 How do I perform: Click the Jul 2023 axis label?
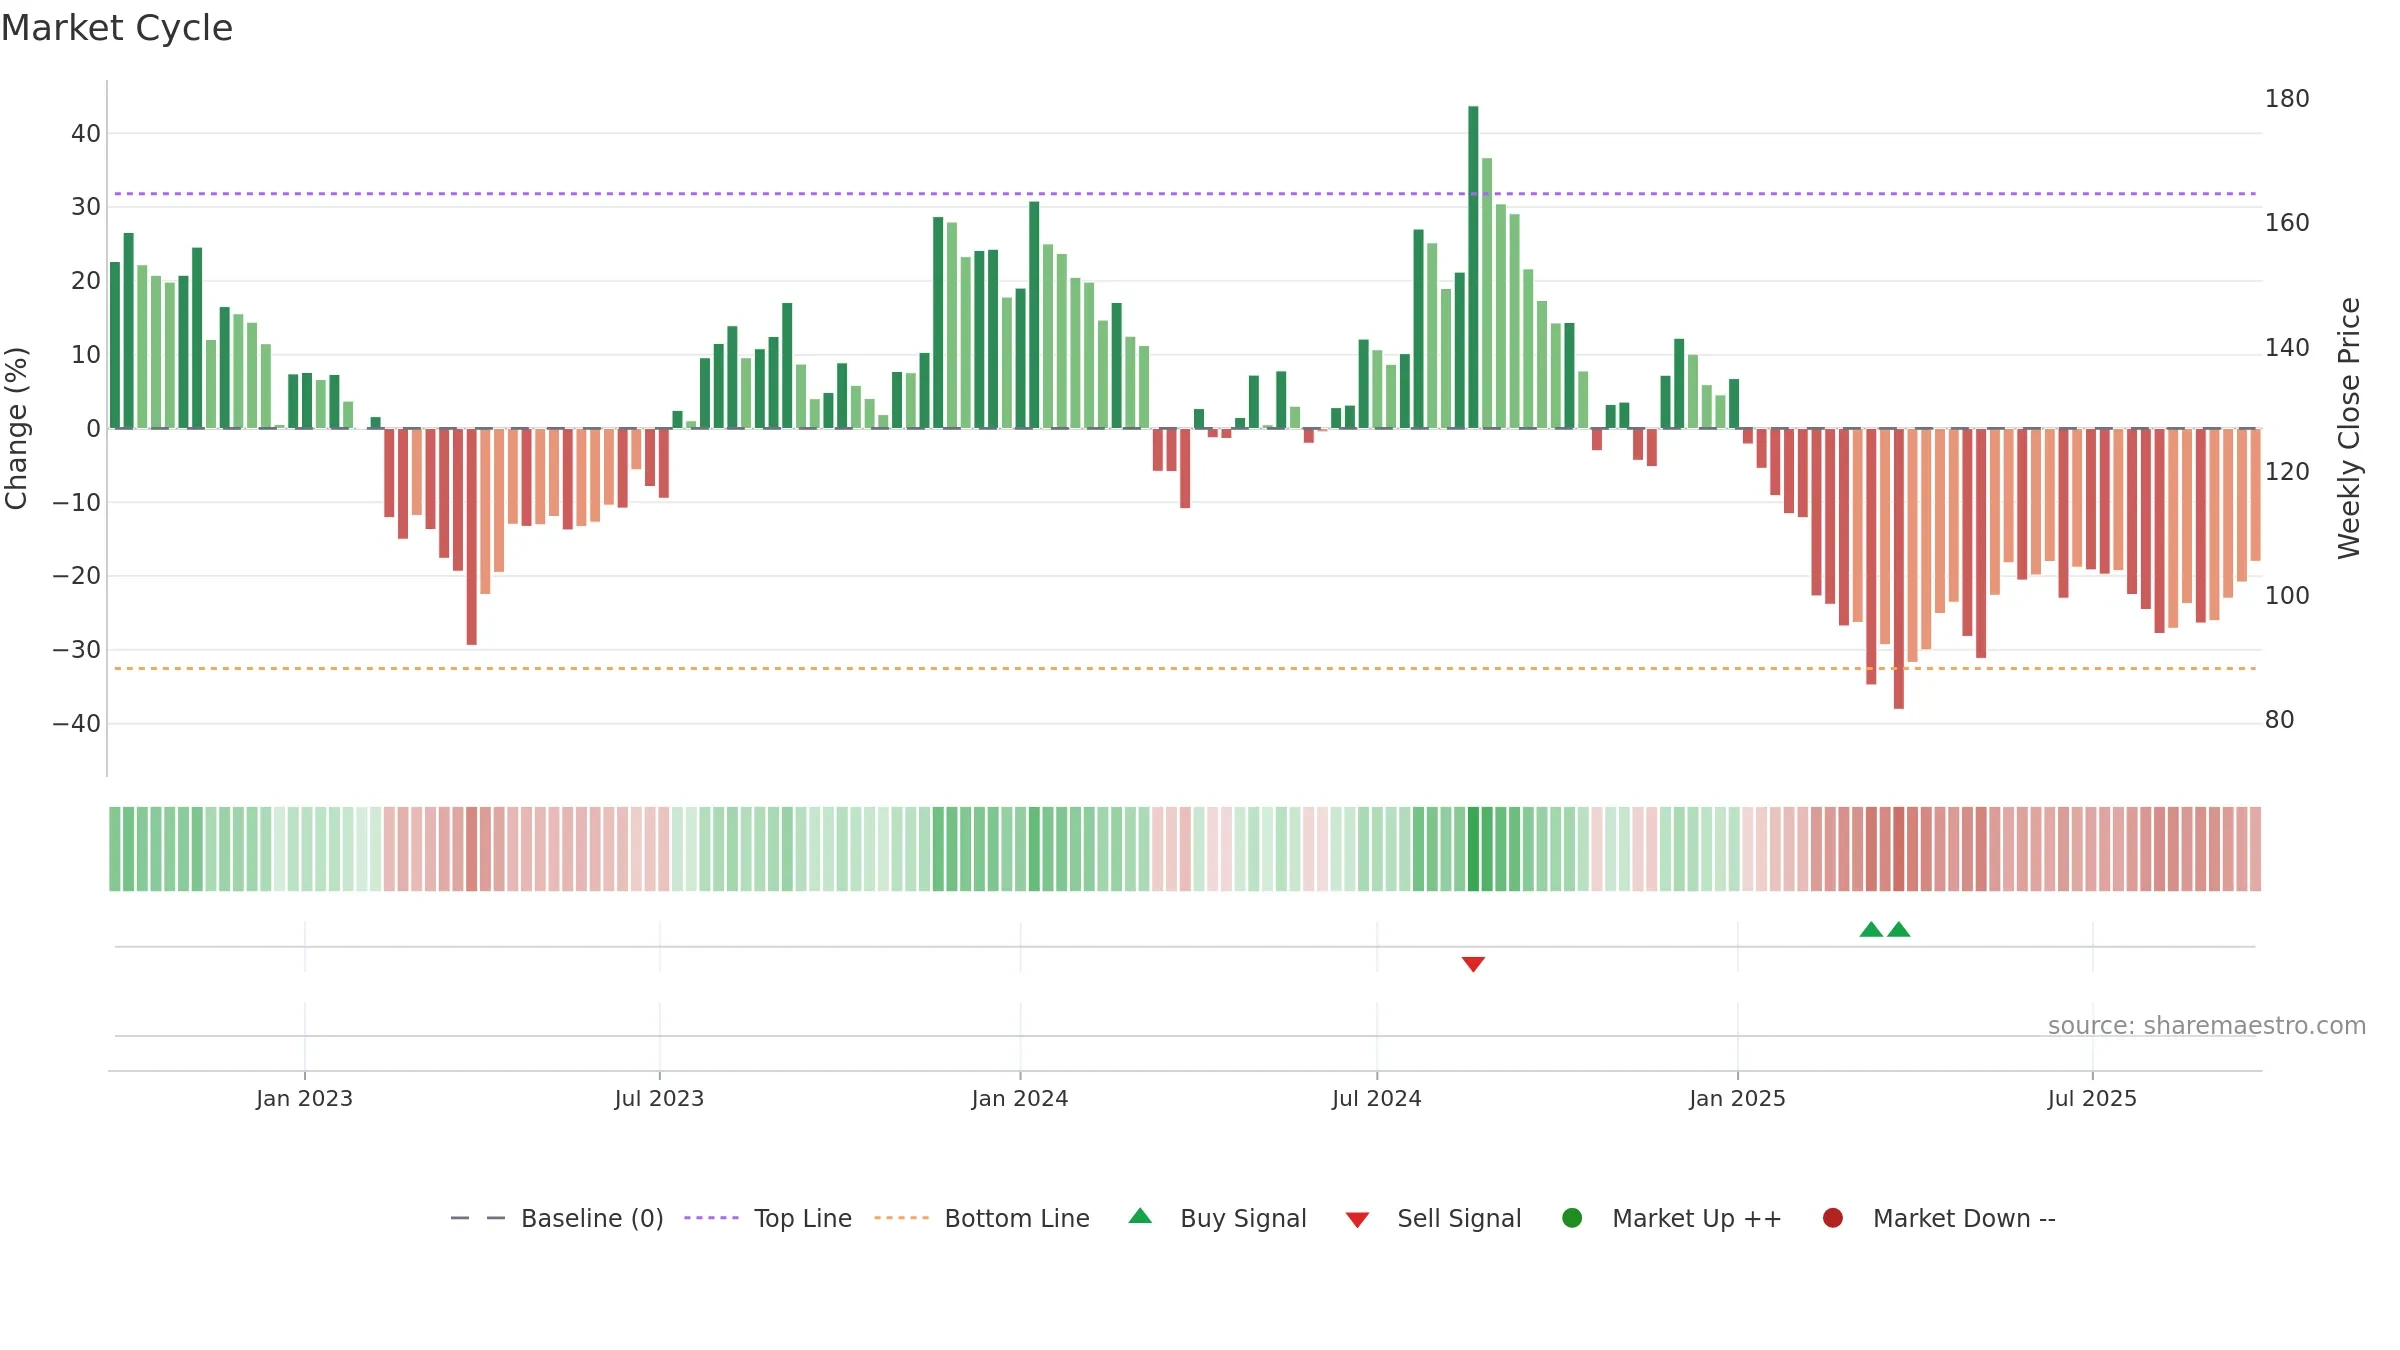[659, 1098]
